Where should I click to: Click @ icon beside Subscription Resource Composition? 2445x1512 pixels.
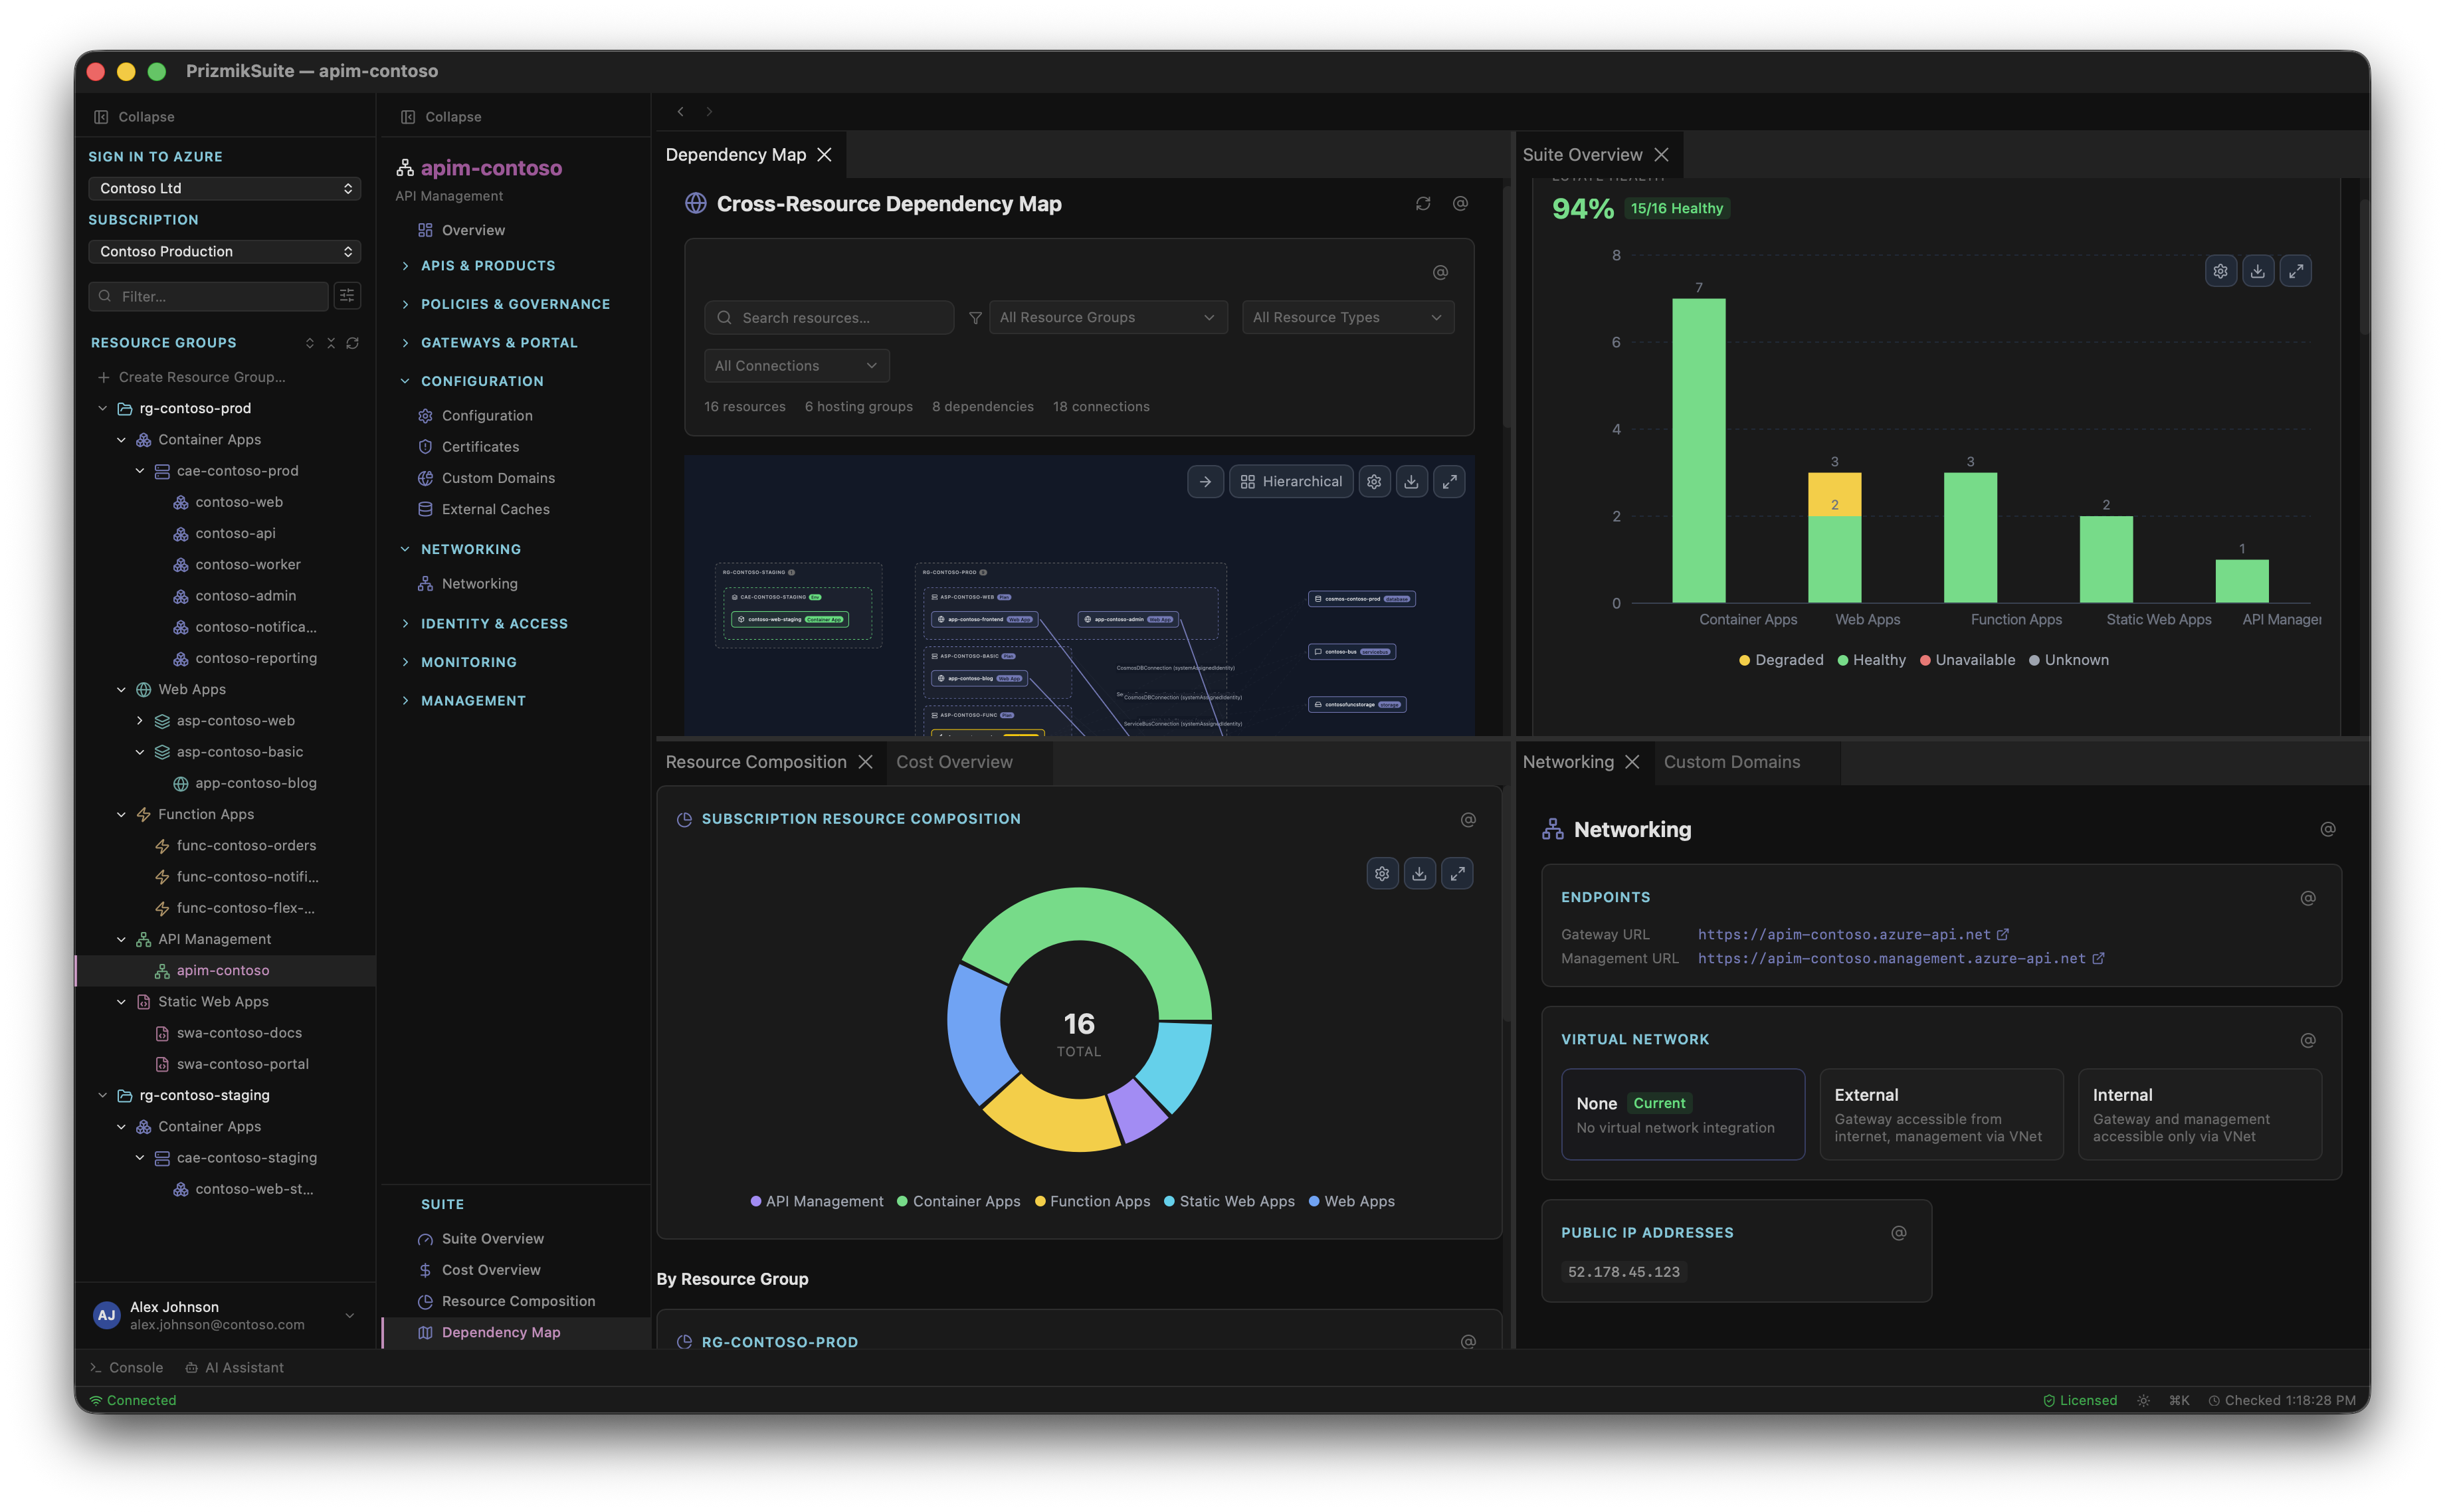[x=1467, y=820]
